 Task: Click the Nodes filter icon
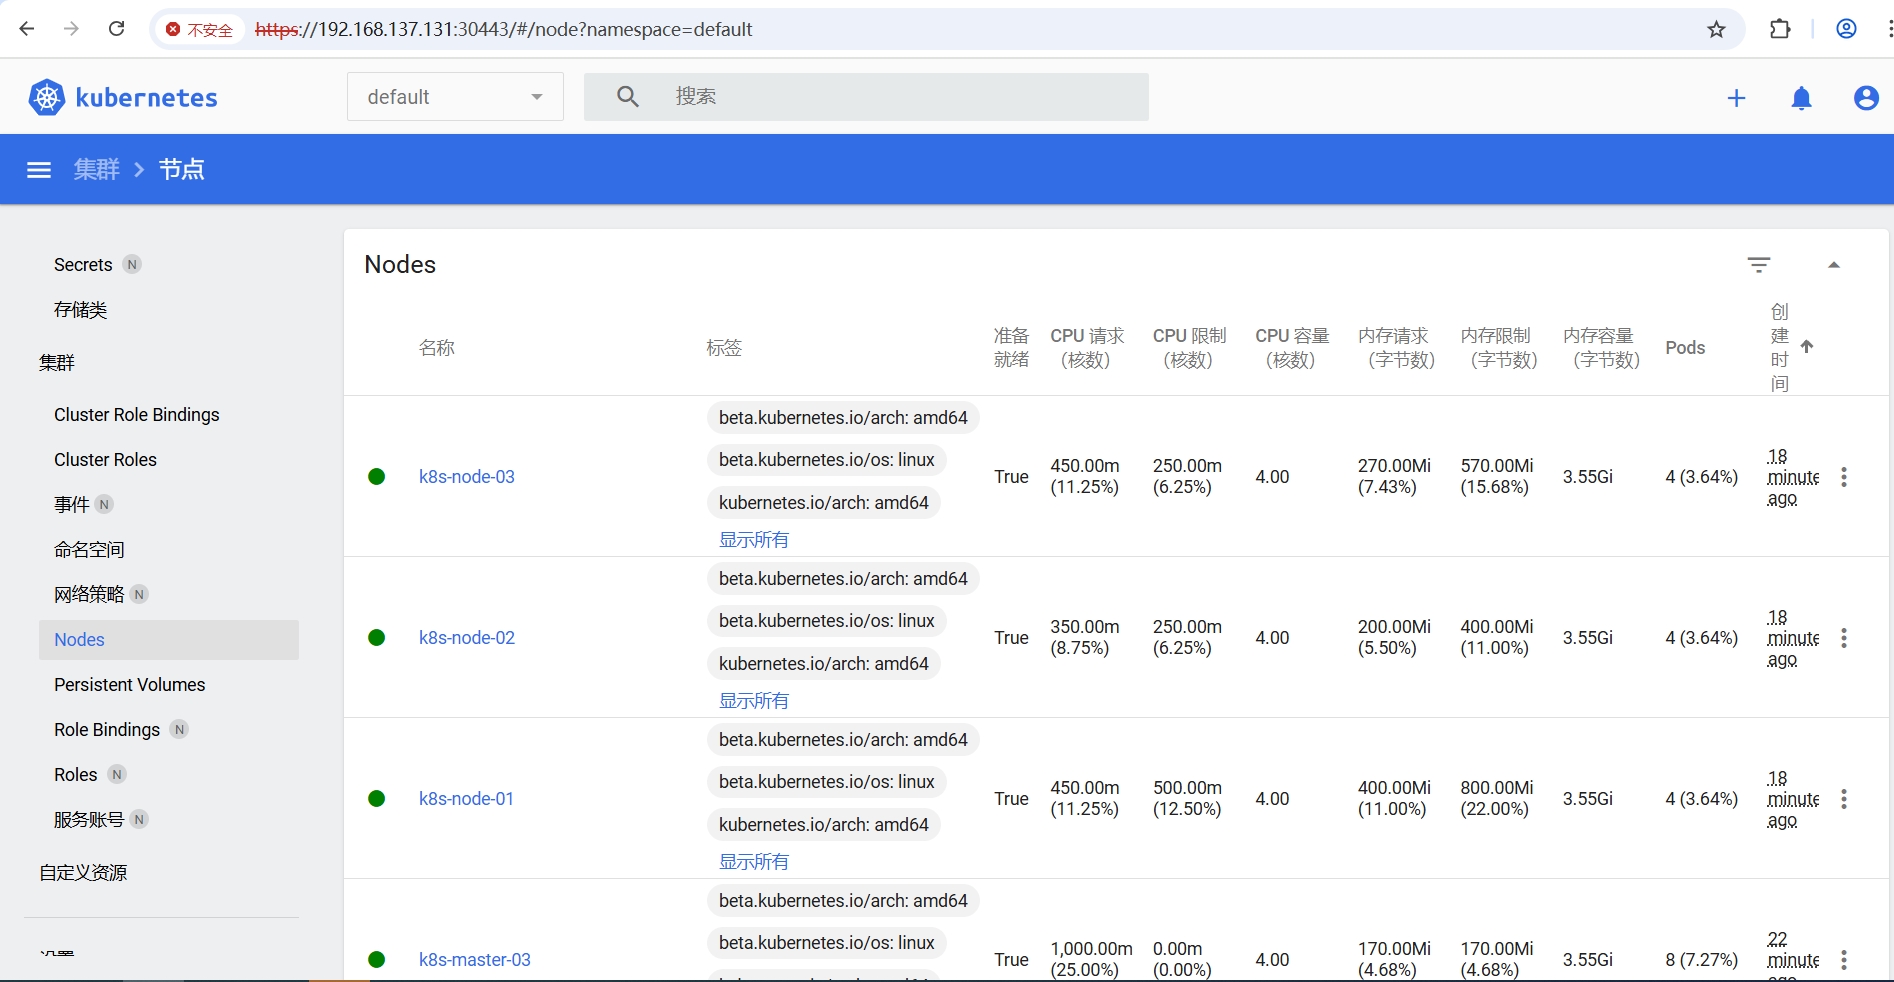[x=1758, y=265]
